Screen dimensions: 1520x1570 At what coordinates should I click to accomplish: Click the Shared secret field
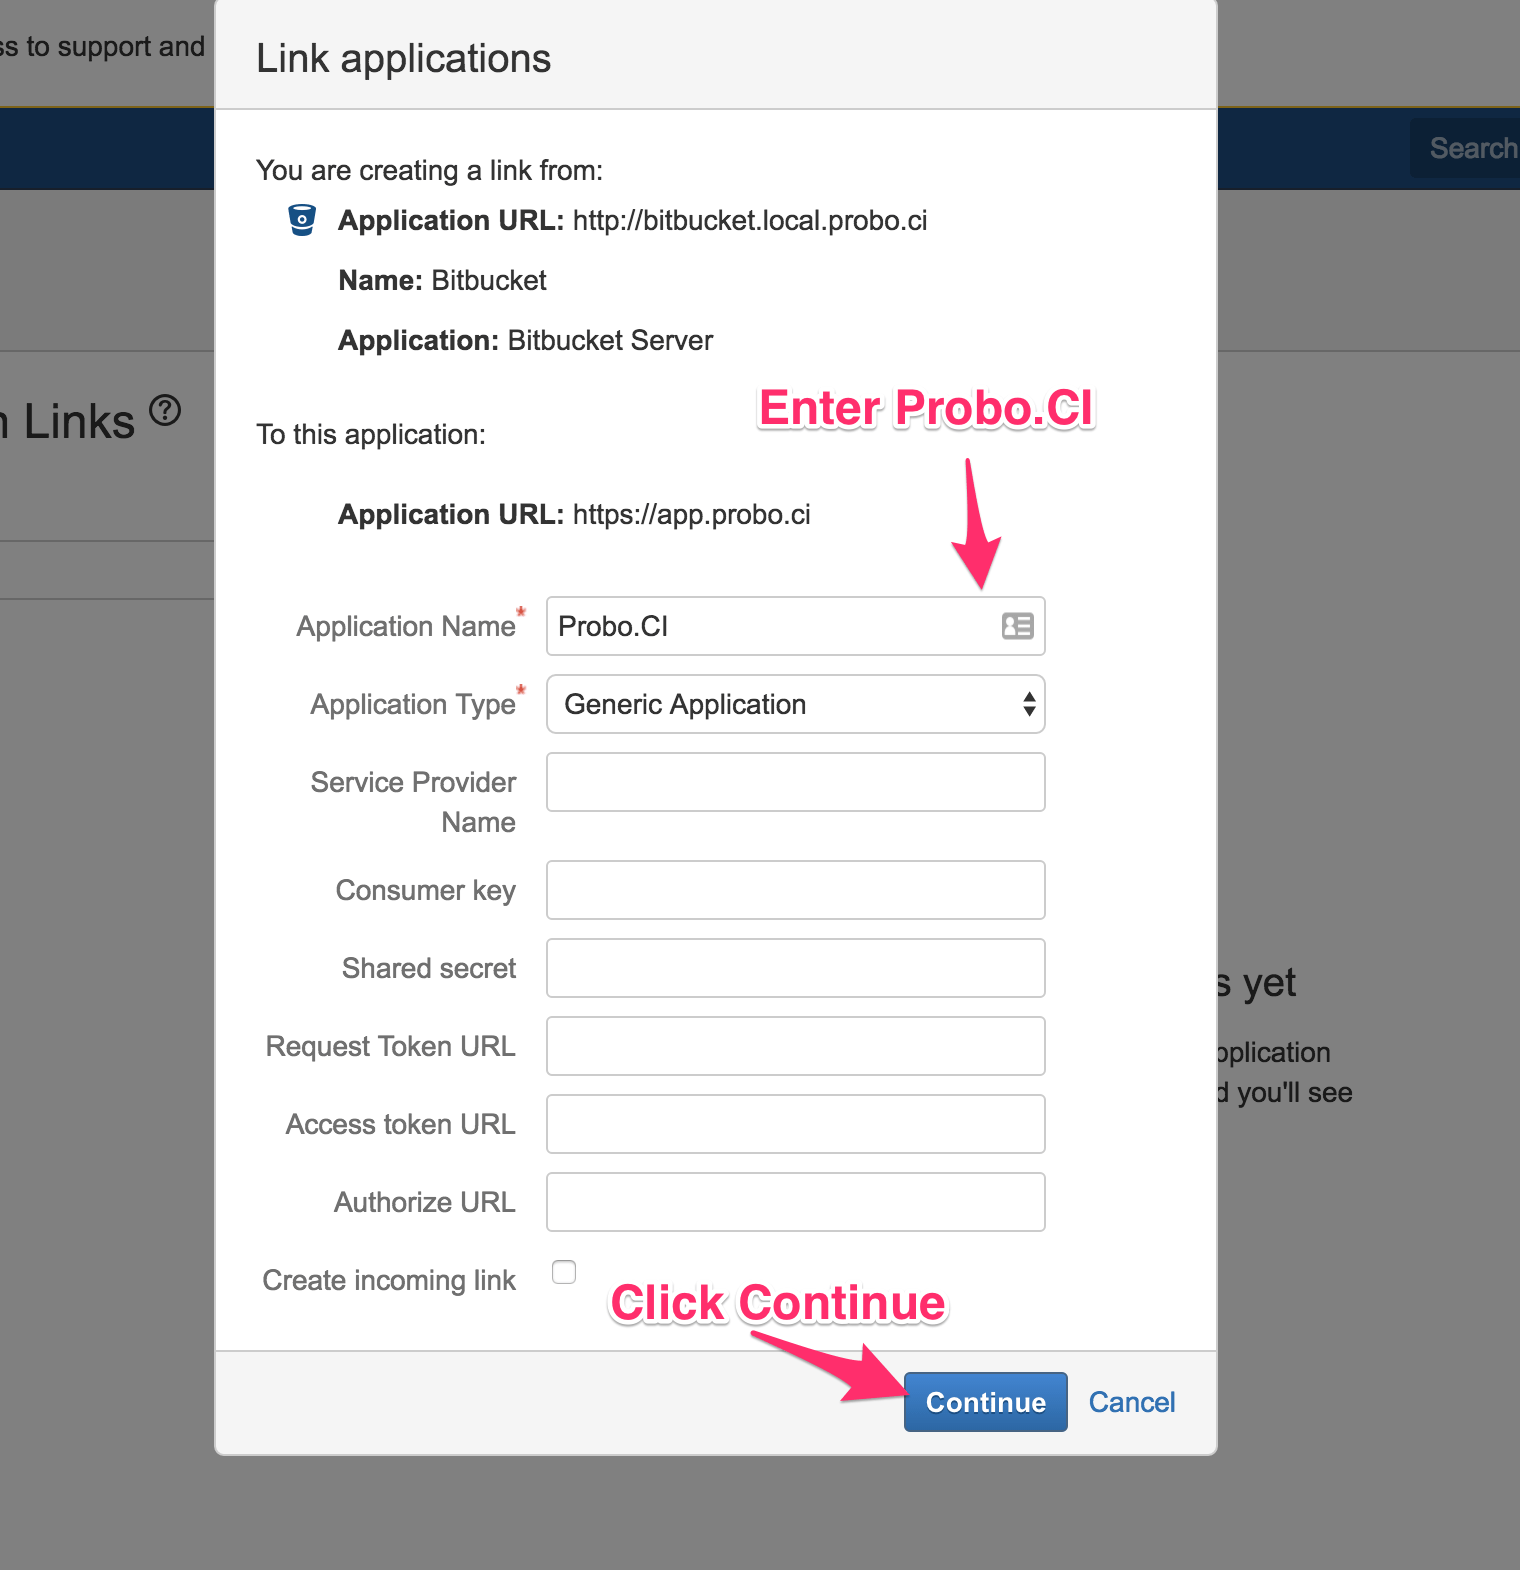(795, 967)
